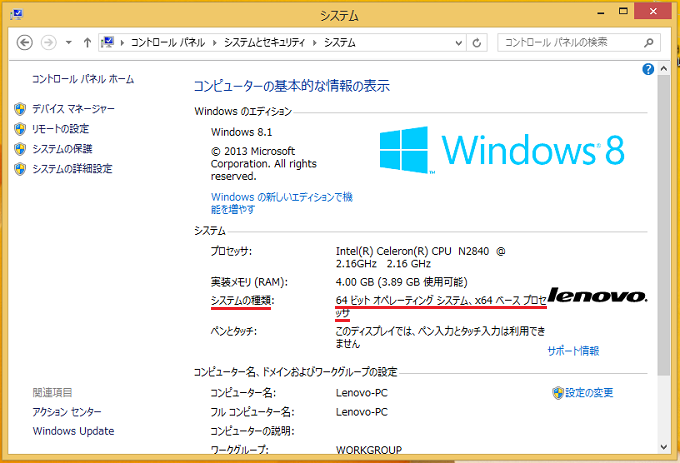Click shield icon beside リモートの設定

[x=20, y=129]
